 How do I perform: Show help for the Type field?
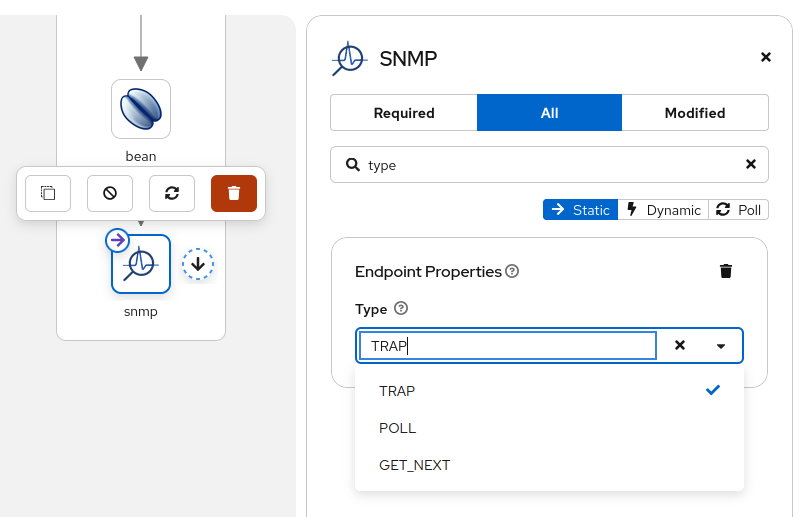pyautogui.click(x=402, y=309)
